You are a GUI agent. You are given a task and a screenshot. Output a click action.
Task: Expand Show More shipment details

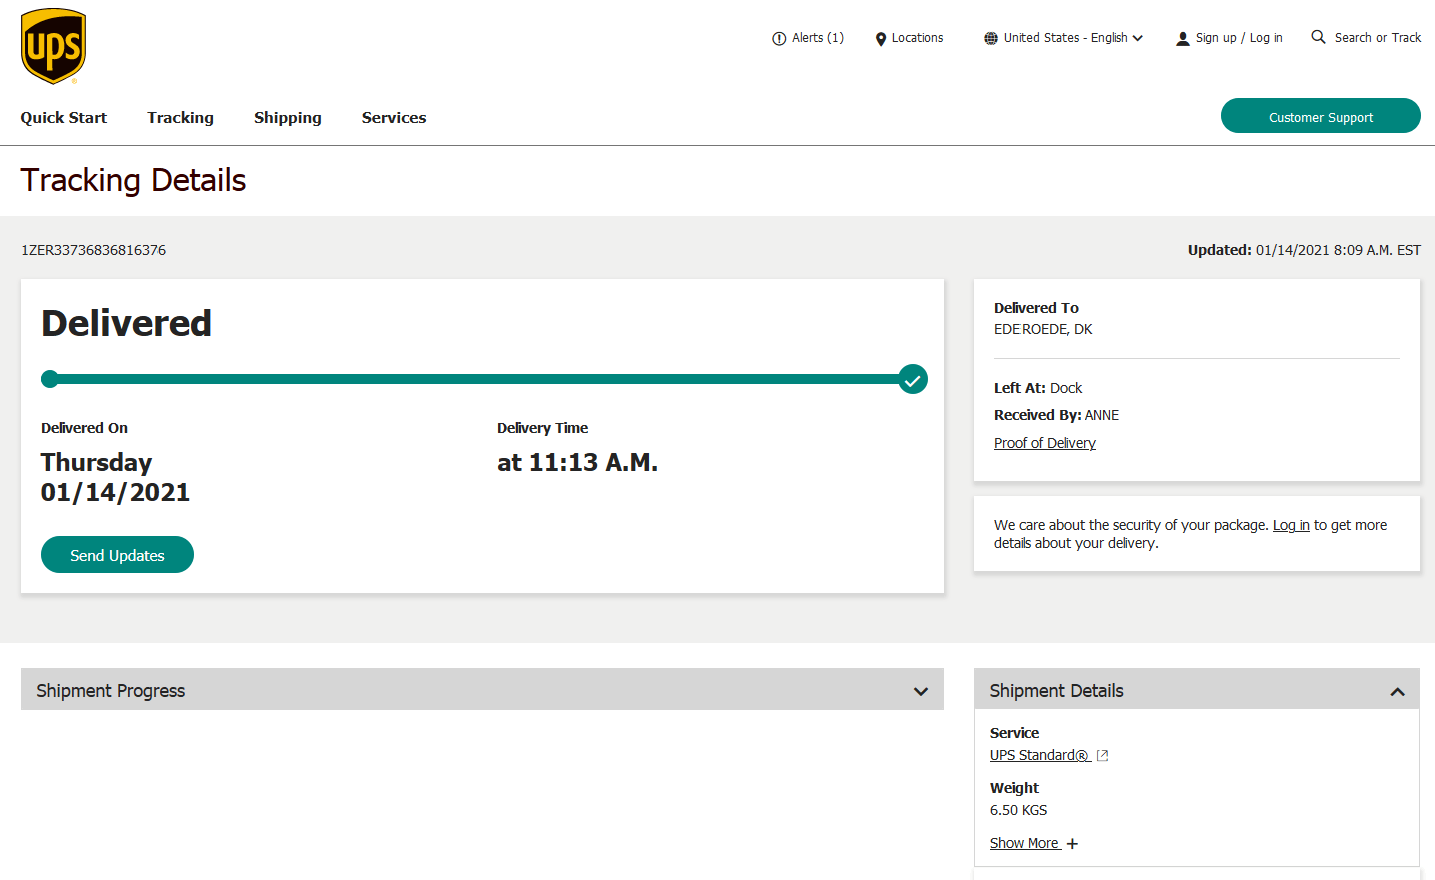click(x=1025, y=843)
